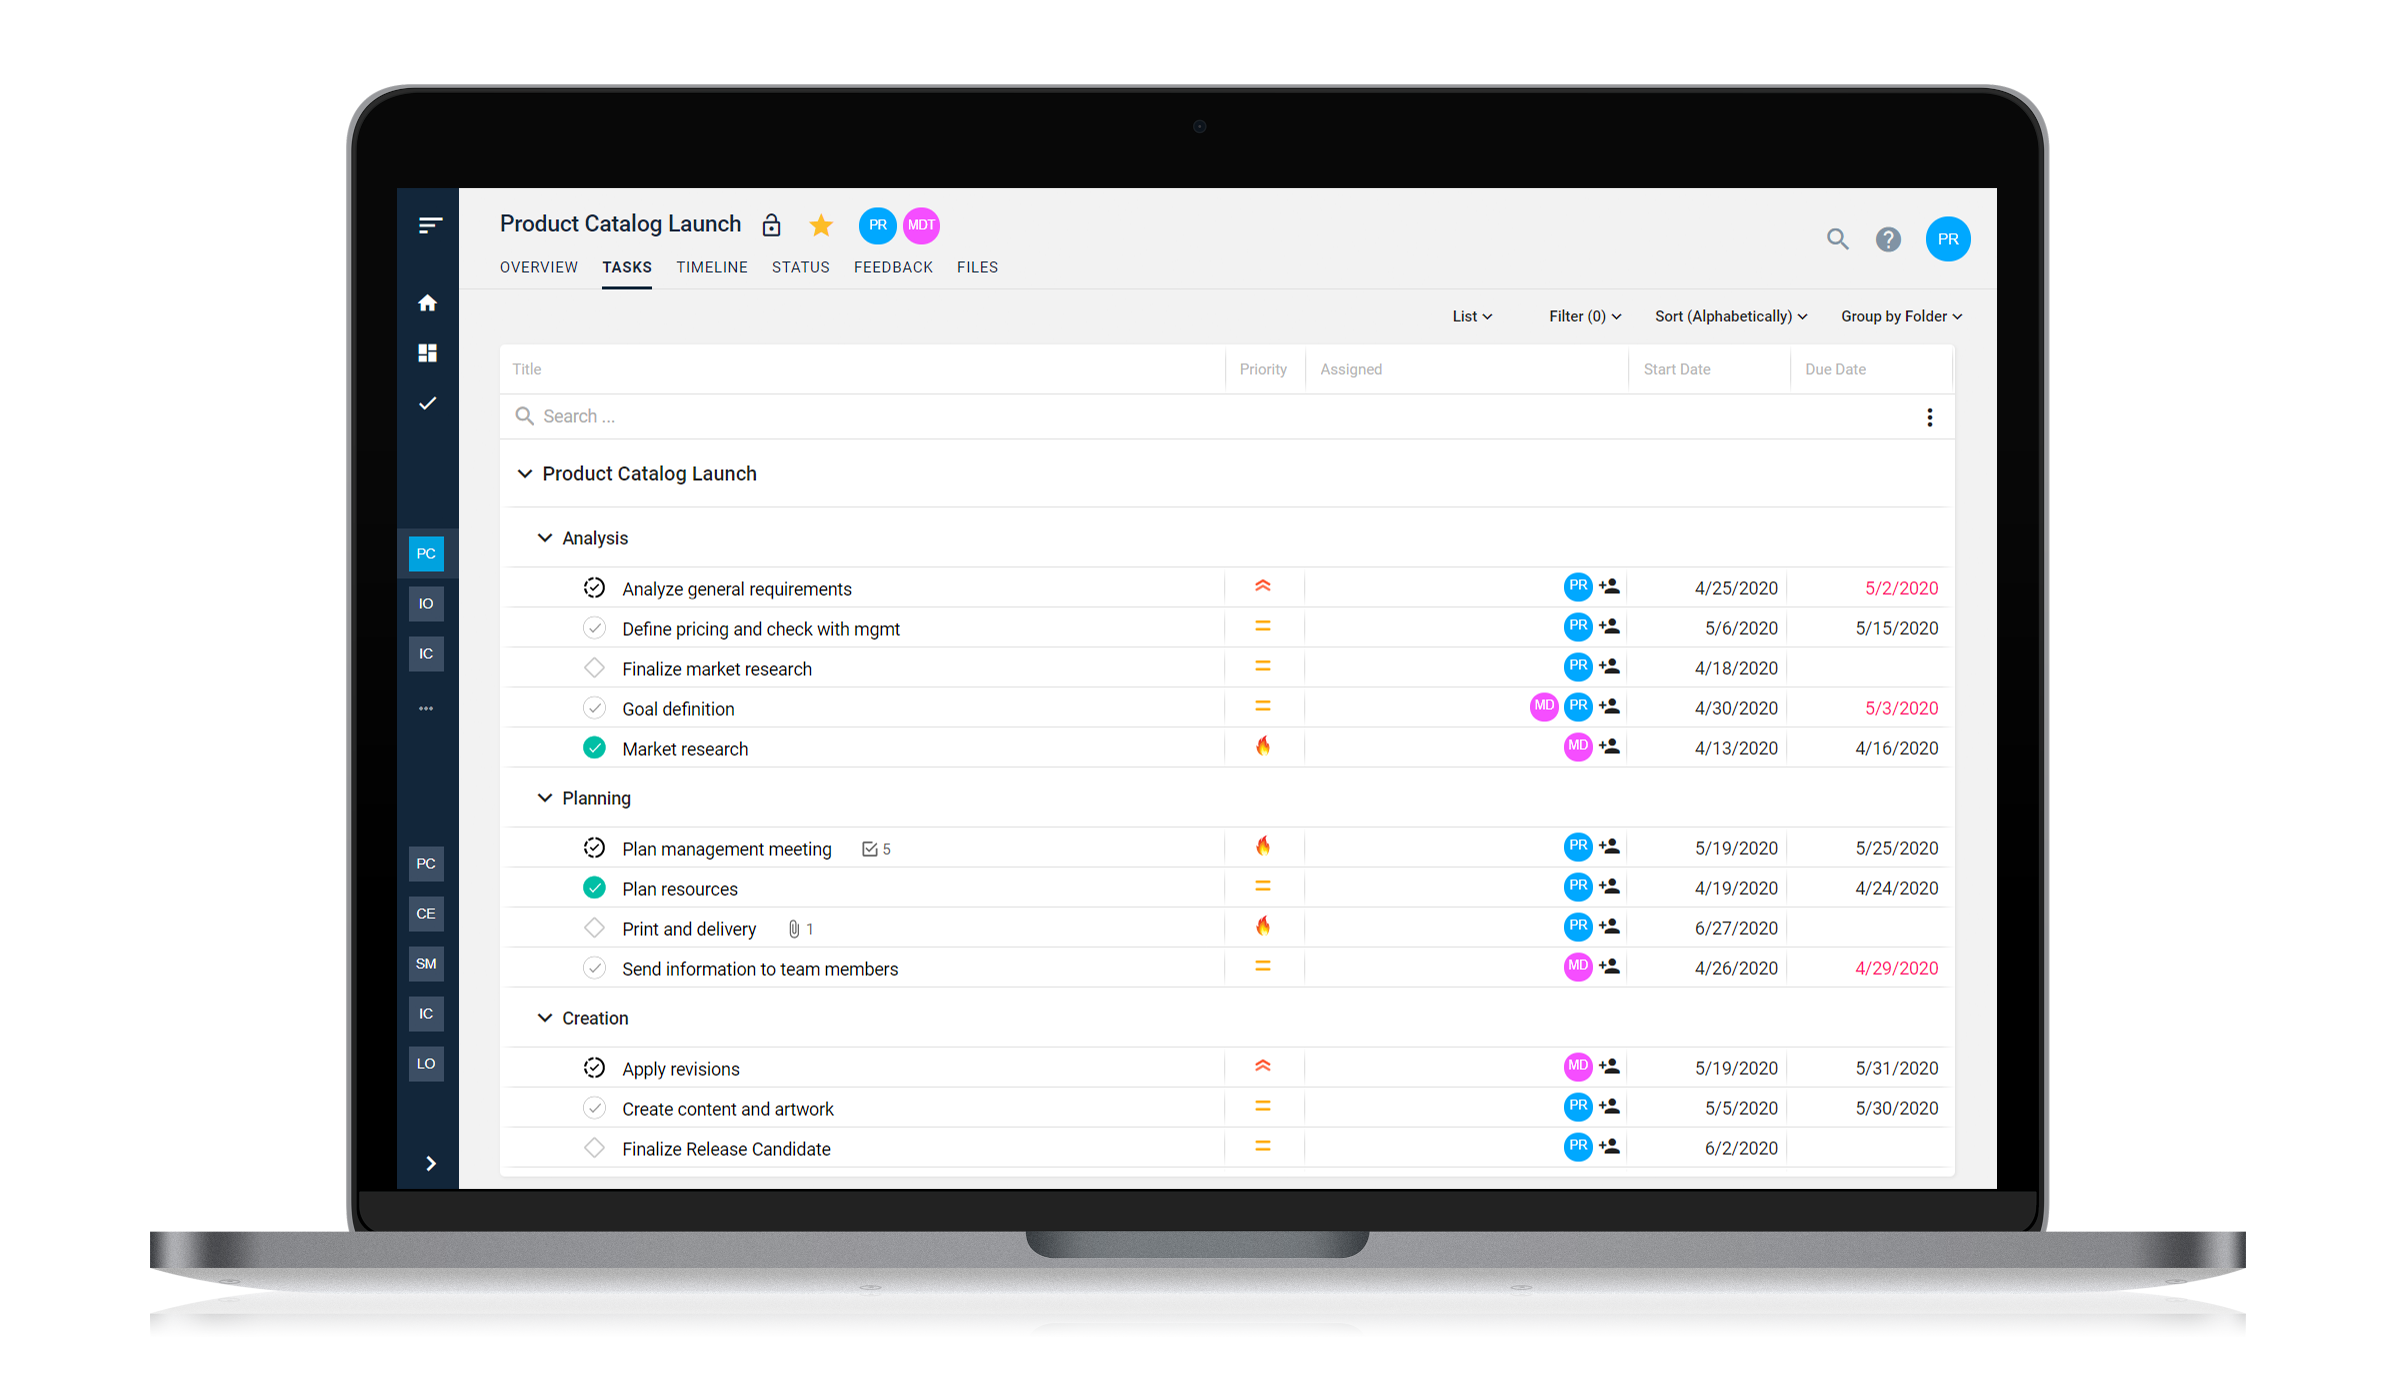Click the project lock icon
Image resolution: width=2395 pixels, height=1377 pixels.
coord(771,225)
